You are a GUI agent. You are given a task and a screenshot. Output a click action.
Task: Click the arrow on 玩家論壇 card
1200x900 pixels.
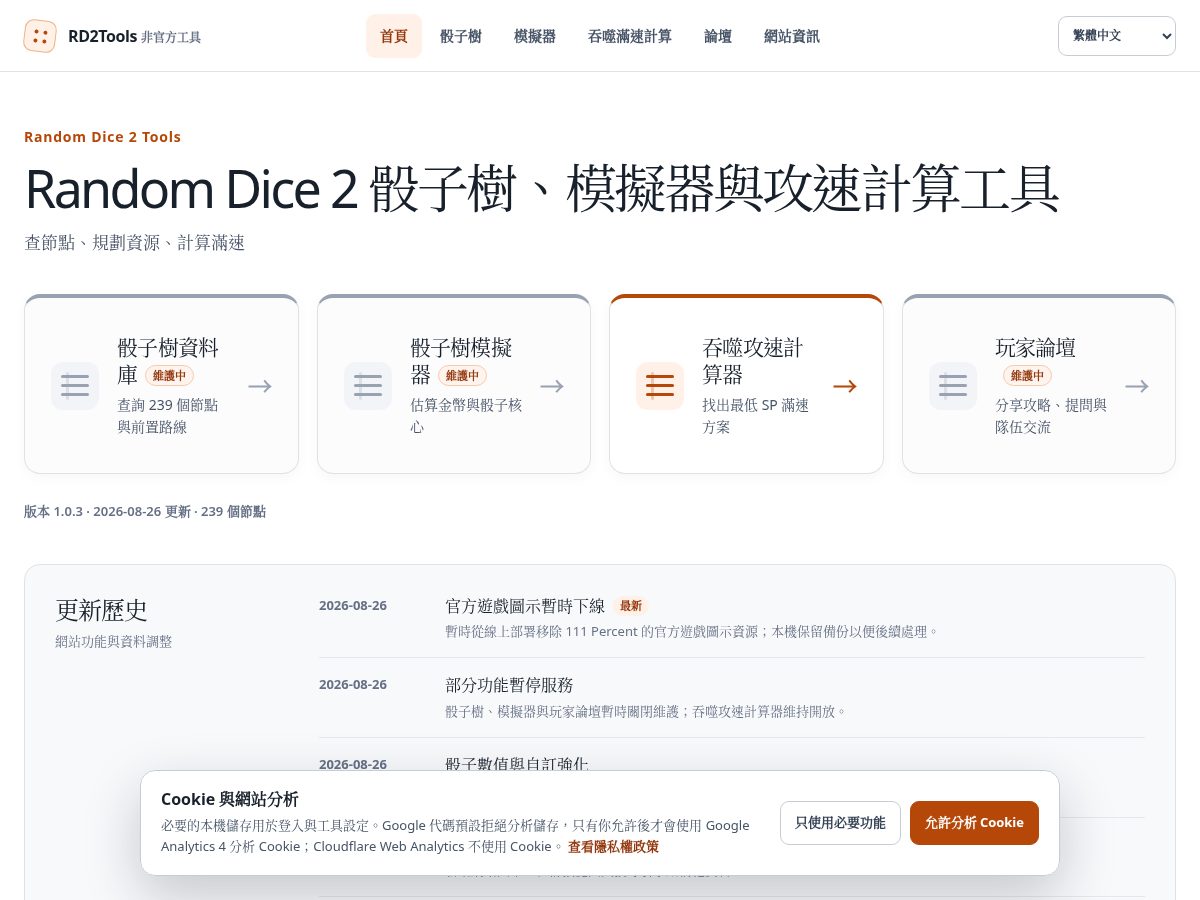point(1137,386)
